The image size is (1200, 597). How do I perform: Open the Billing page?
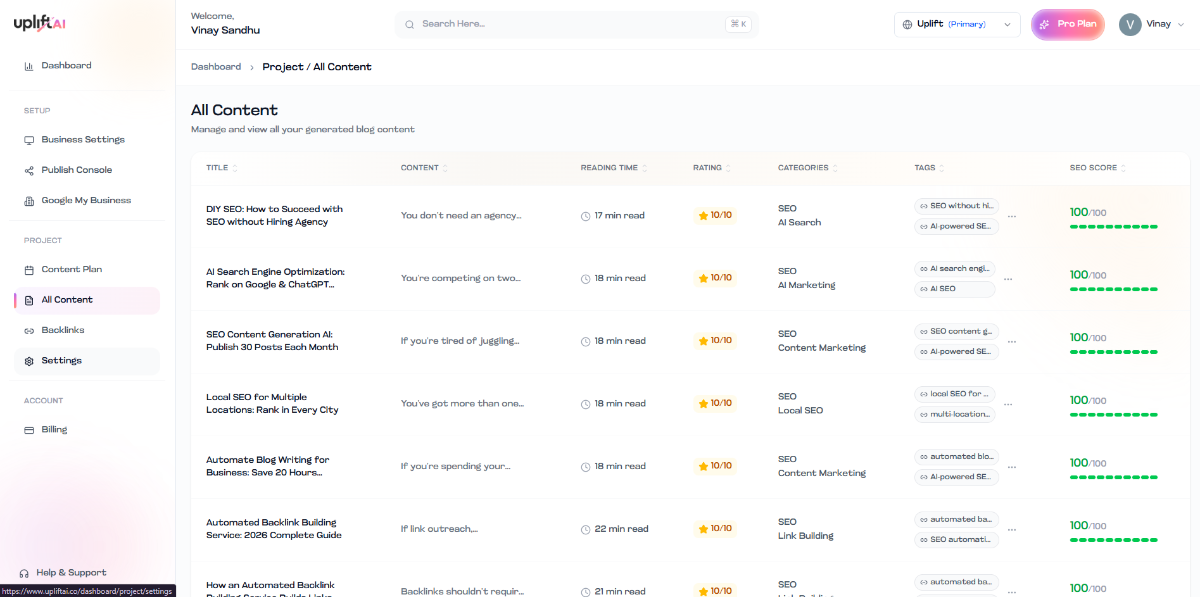[54, 430]
